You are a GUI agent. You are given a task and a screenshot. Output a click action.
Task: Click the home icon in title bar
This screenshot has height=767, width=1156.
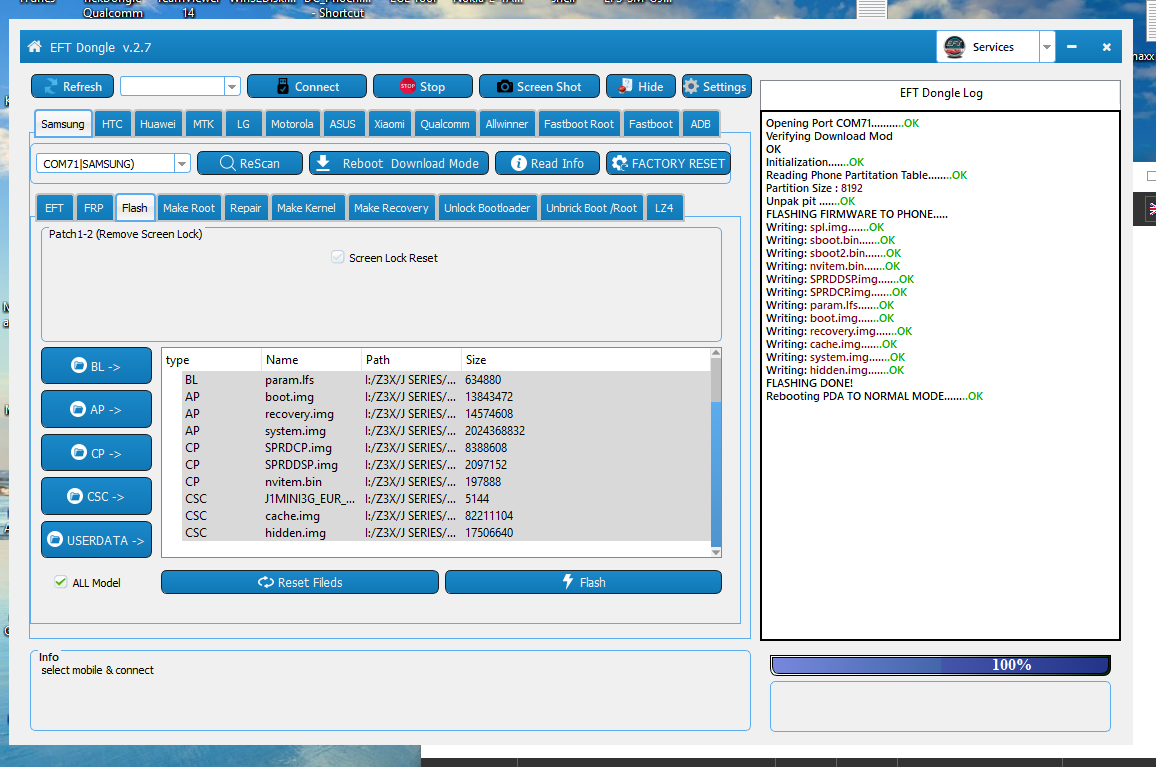coord(35,47)
